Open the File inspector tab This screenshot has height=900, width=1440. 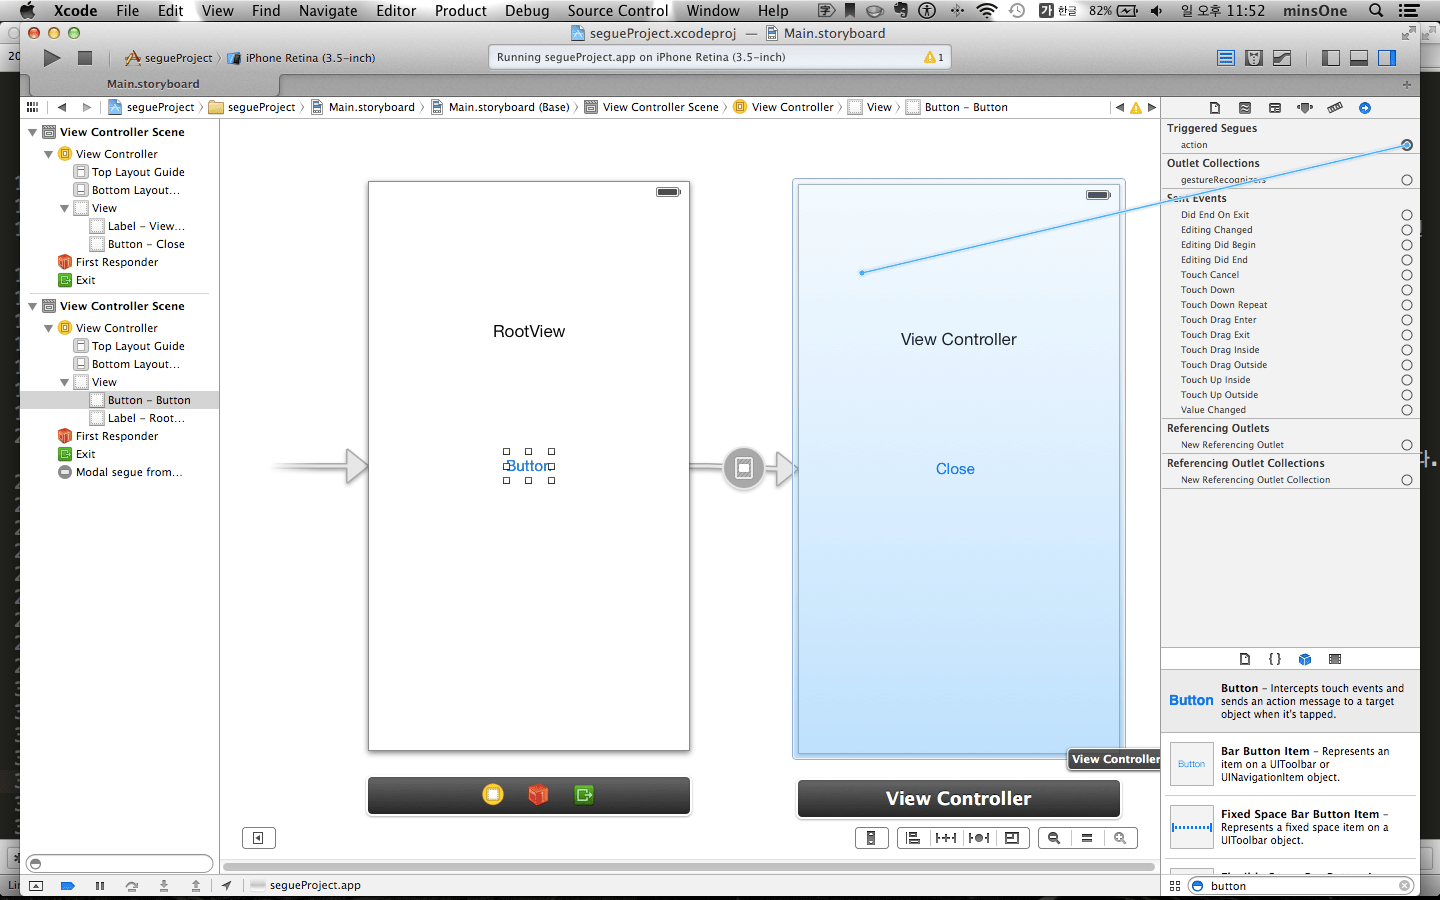[1215, 108]
